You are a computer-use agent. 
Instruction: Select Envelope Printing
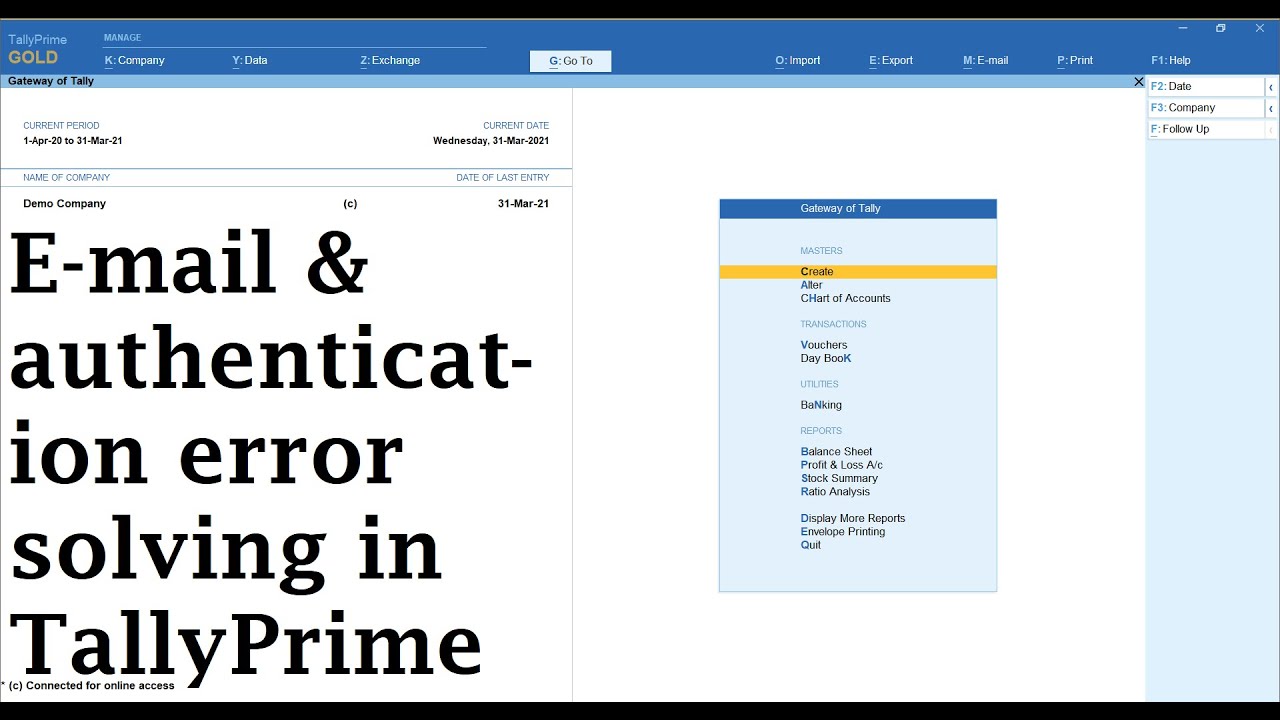pos(843,531)
